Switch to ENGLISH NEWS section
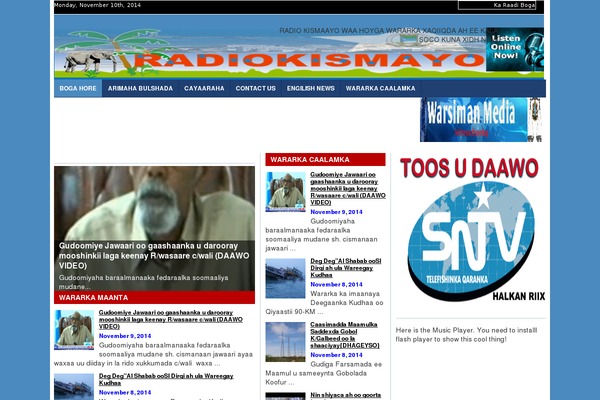The height and width of the screenshot is (400, 600). [x=311, y=88]
